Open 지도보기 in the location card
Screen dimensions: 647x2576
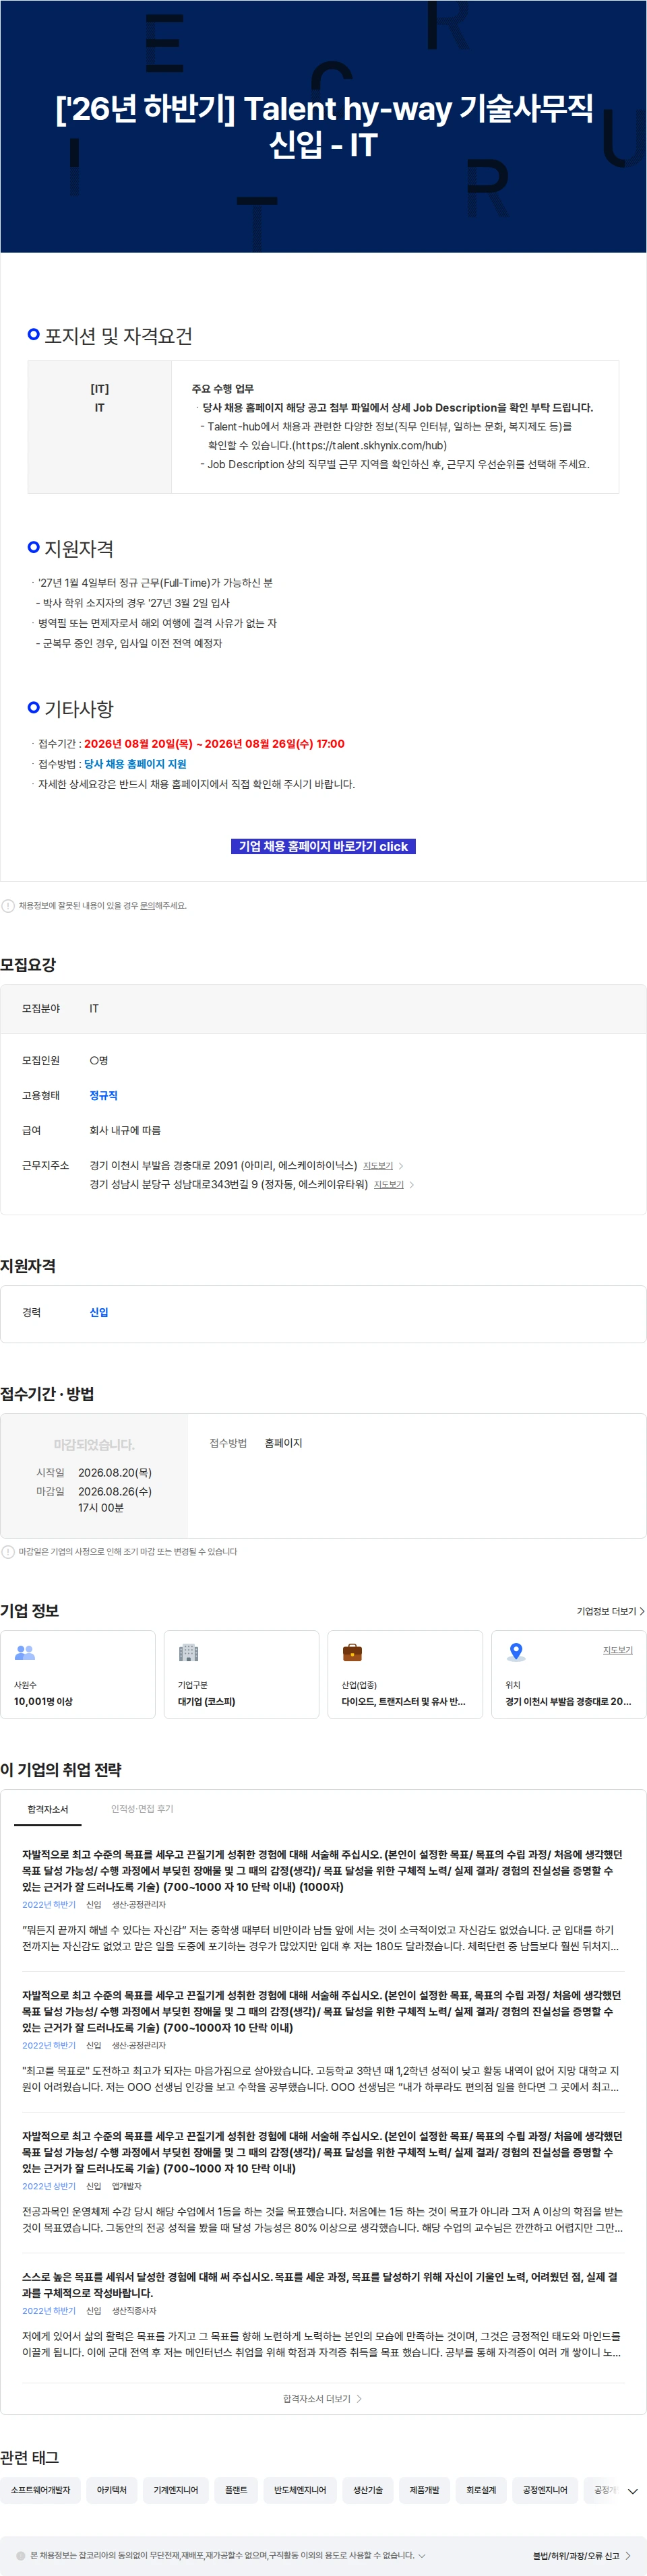point(618,1650)
